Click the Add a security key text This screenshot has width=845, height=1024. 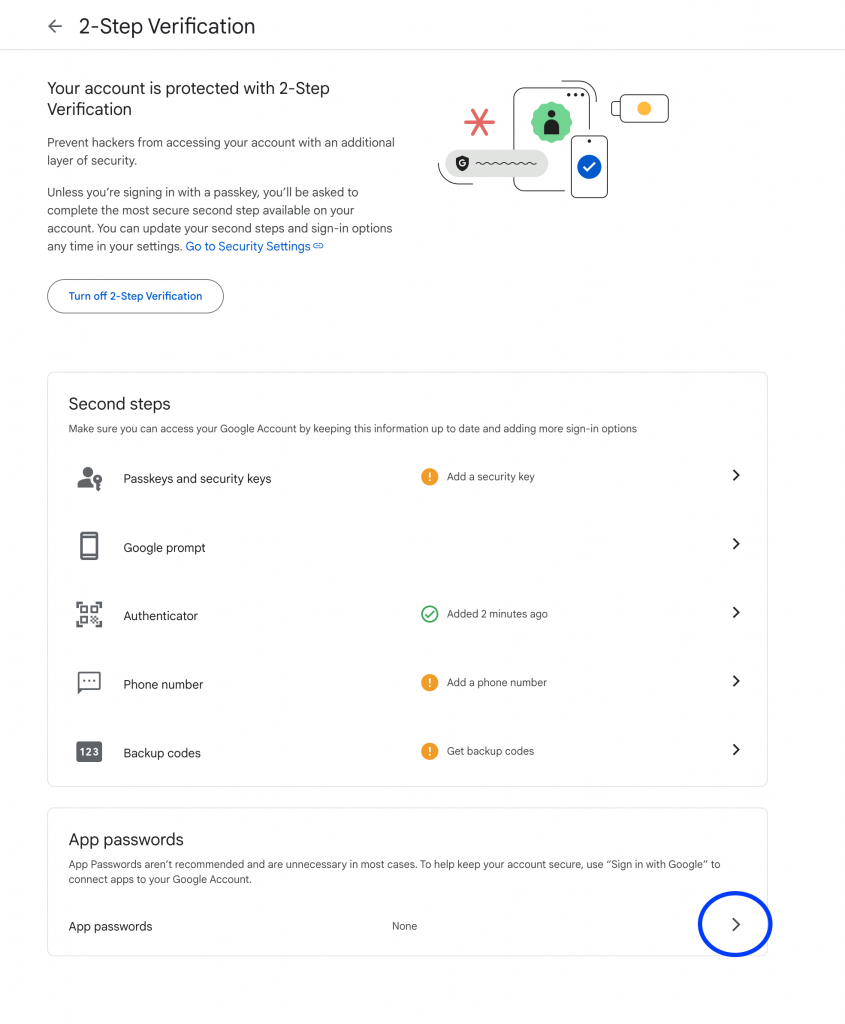pyautogui.click(x=490, y=477)
